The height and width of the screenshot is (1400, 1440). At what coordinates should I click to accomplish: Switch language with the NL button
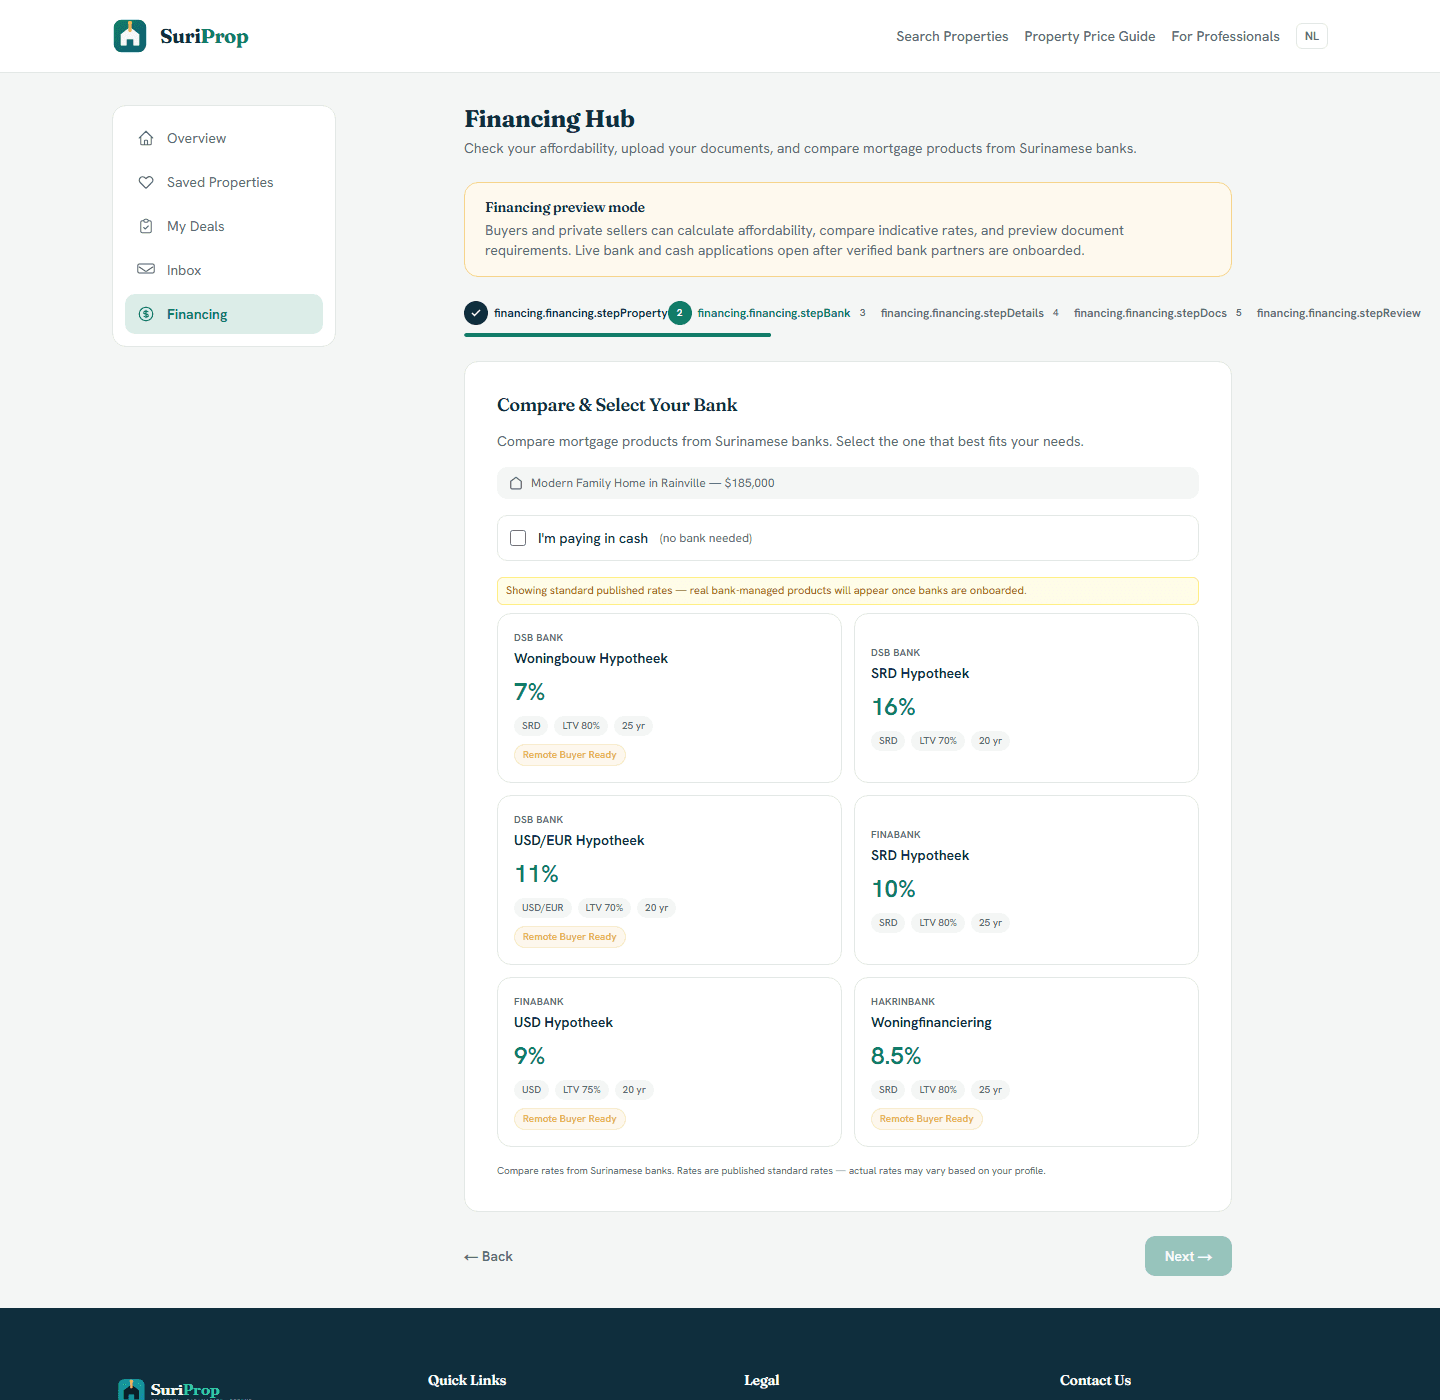1312,36
